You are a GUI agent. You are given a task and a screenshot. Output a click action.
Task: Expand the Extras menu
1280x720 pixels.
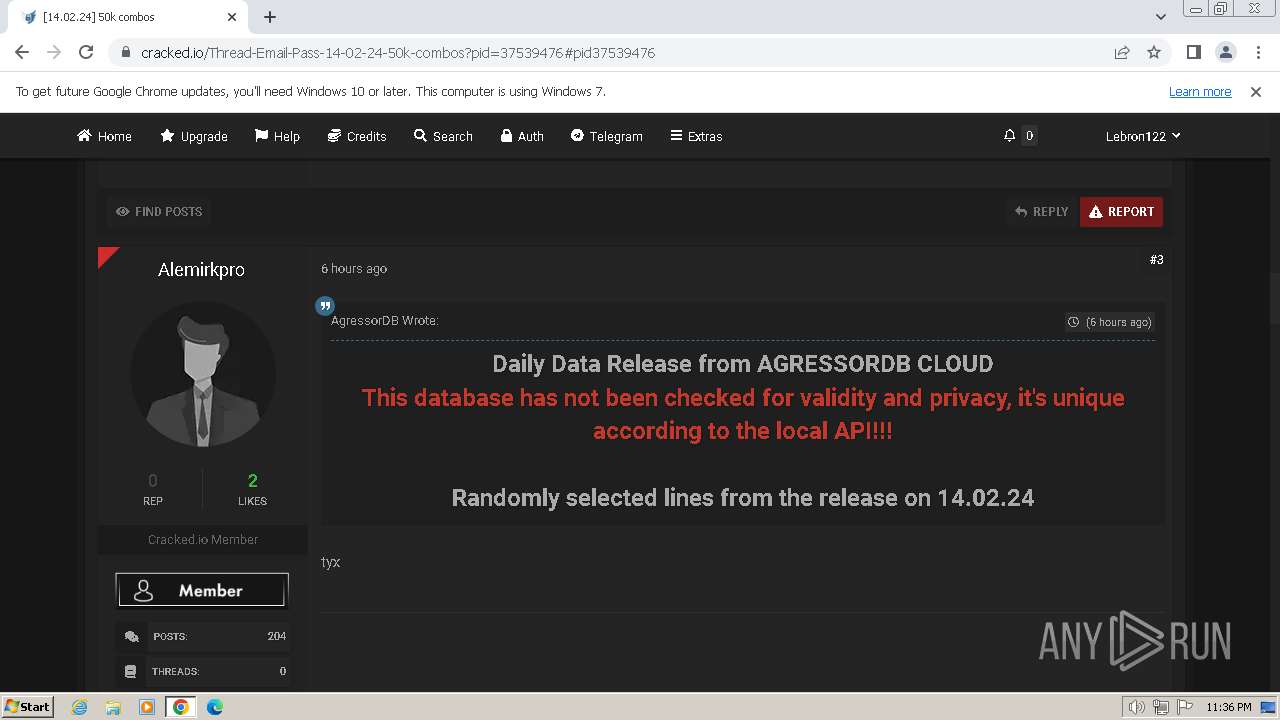point(696,136)
